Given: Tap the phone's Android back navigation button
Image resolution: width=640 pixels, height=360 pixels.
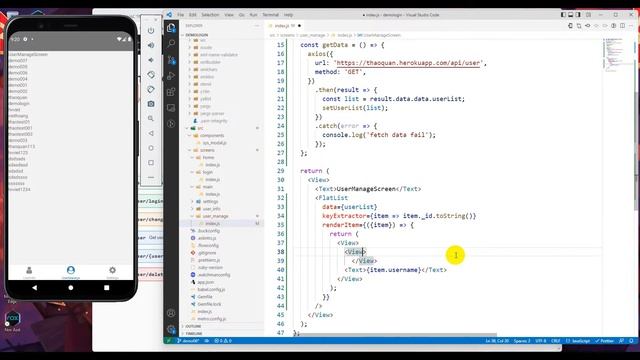Looking at the screenshot, I should click(35, 288).
